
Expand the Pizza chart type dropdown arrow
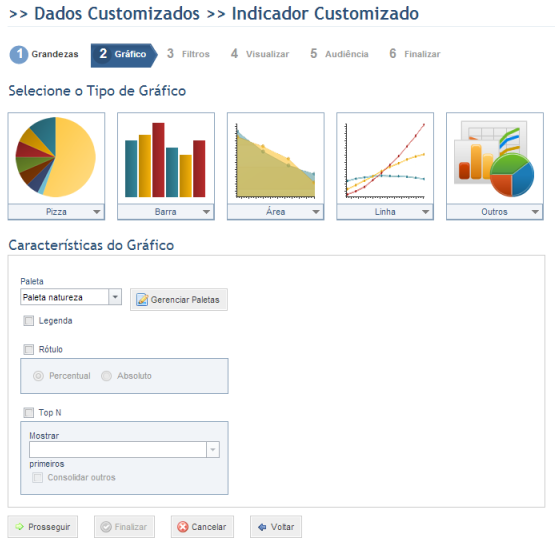97,212
